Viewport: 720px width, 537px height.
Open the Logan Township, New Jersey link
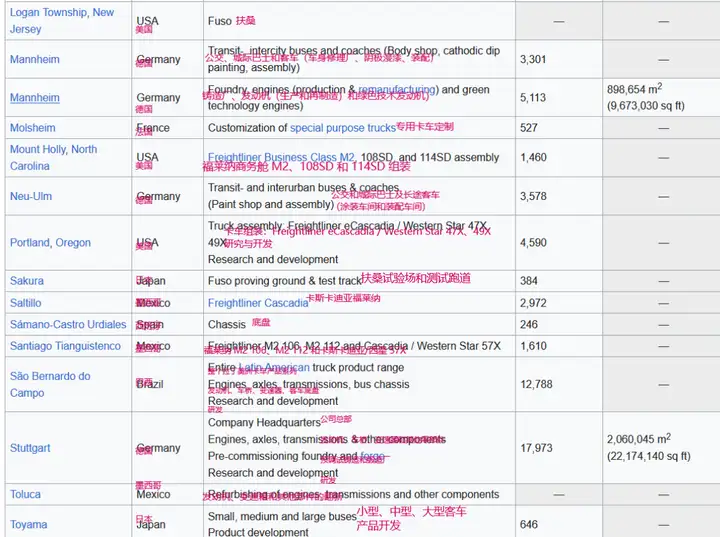62,21
